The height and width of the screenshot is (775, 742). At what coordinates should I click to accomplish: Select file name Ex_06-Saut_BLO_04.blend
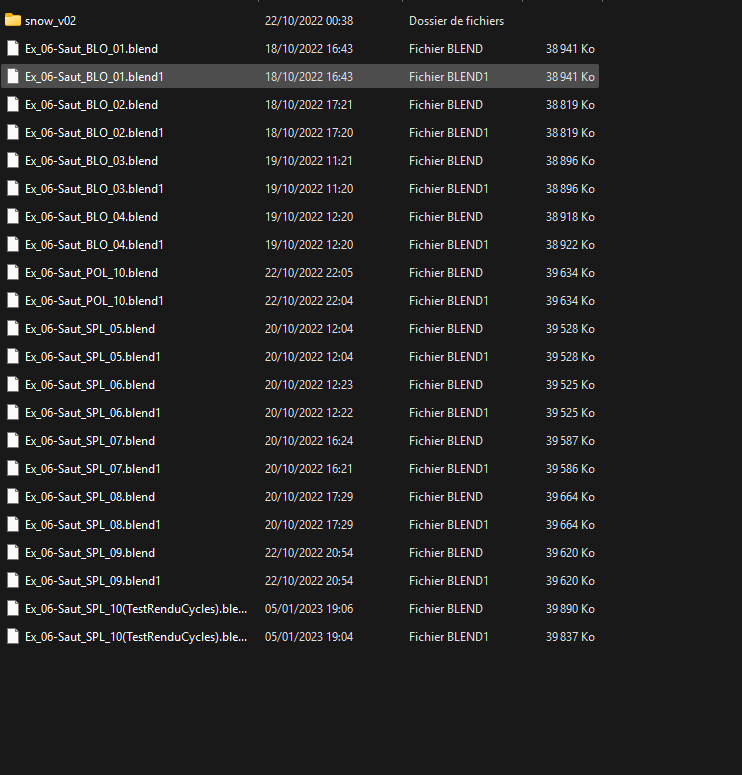tap(91, 217)
